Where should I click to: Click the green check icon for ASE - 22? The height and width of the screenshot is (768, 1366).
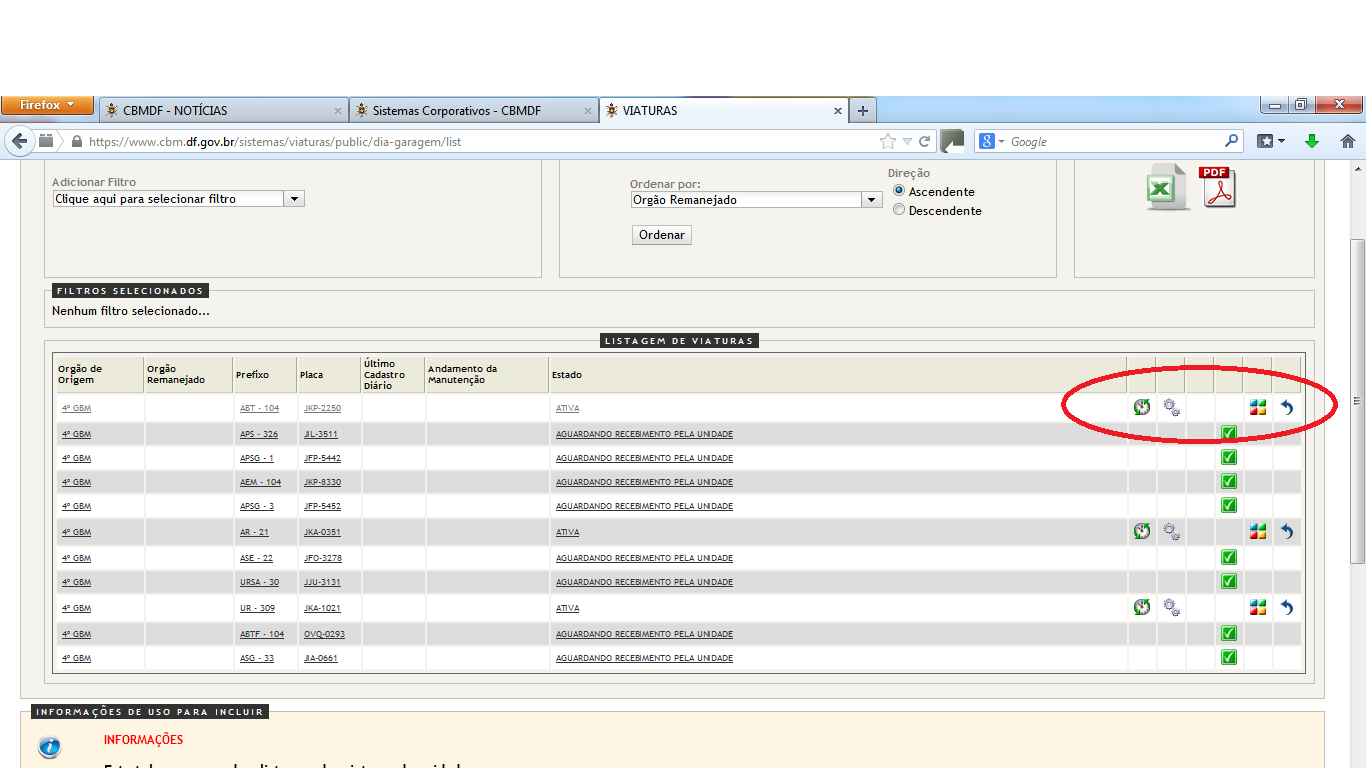coord(1229,557)
